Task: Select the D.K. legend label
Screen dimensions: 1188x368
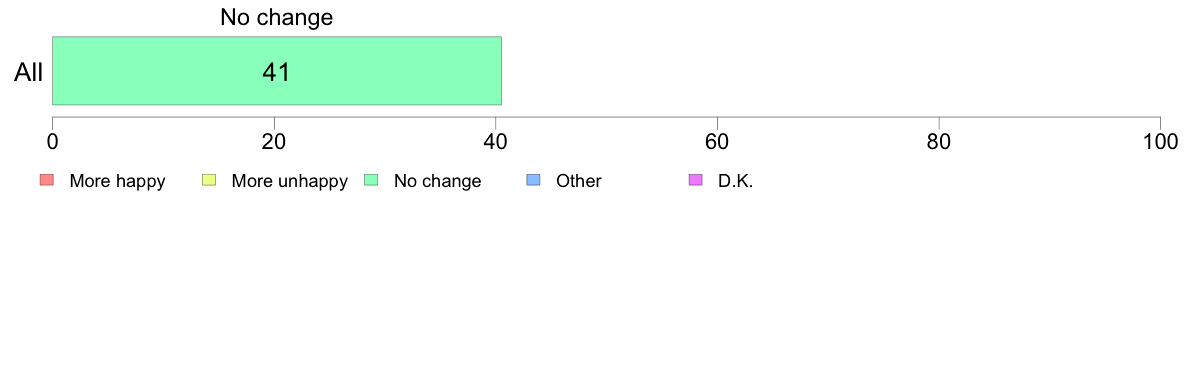Action: click(x=736, y=181)
